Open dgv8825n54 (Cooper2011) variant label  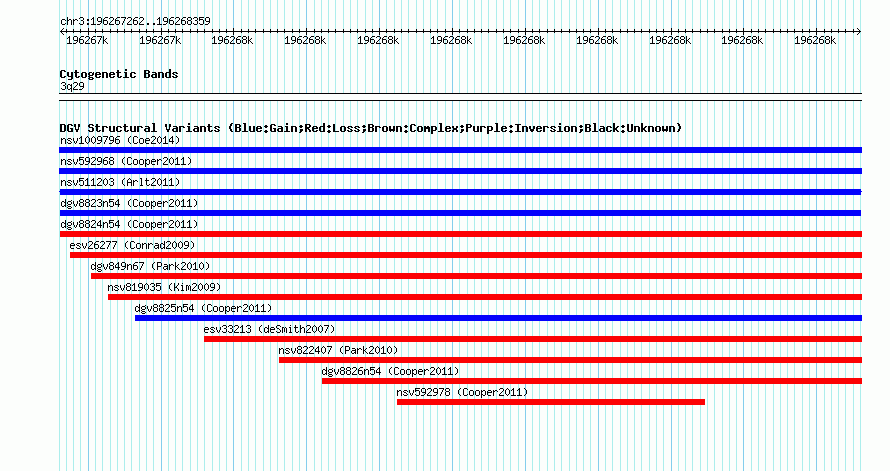point(203,308)
